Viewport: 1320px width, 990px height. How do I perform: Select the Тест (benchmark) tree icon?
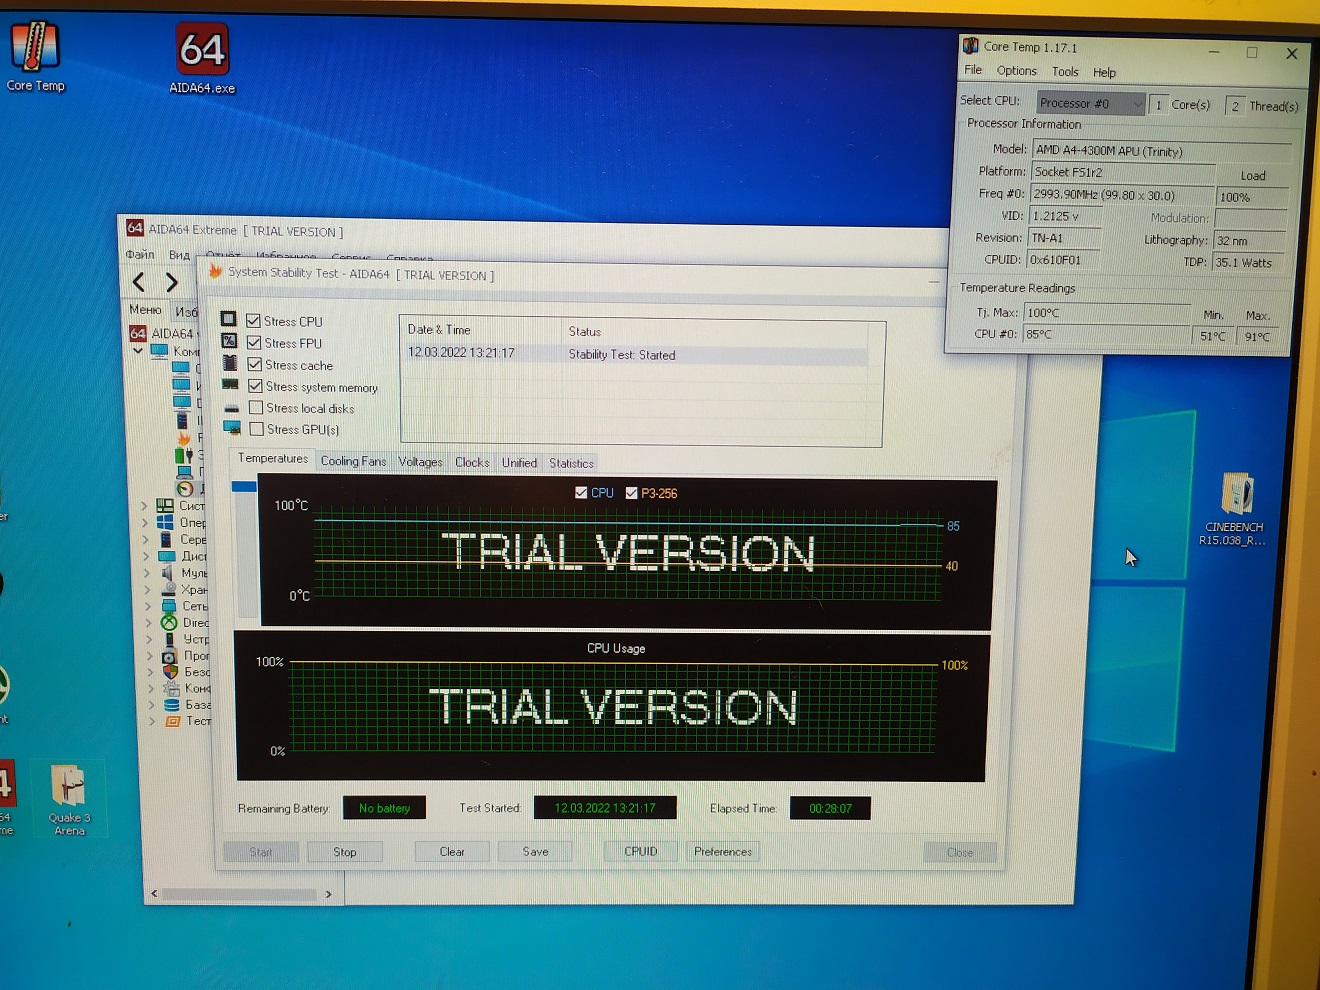pyautogui.click(x=173, y=720)
